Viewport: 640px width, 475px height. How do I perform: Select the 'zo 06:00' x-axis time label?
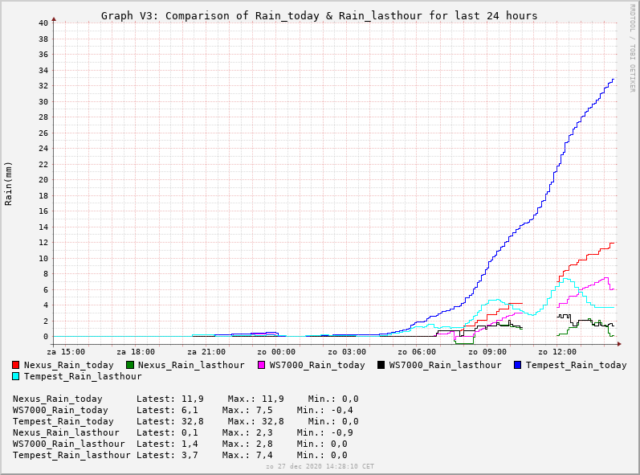[416, 352]
